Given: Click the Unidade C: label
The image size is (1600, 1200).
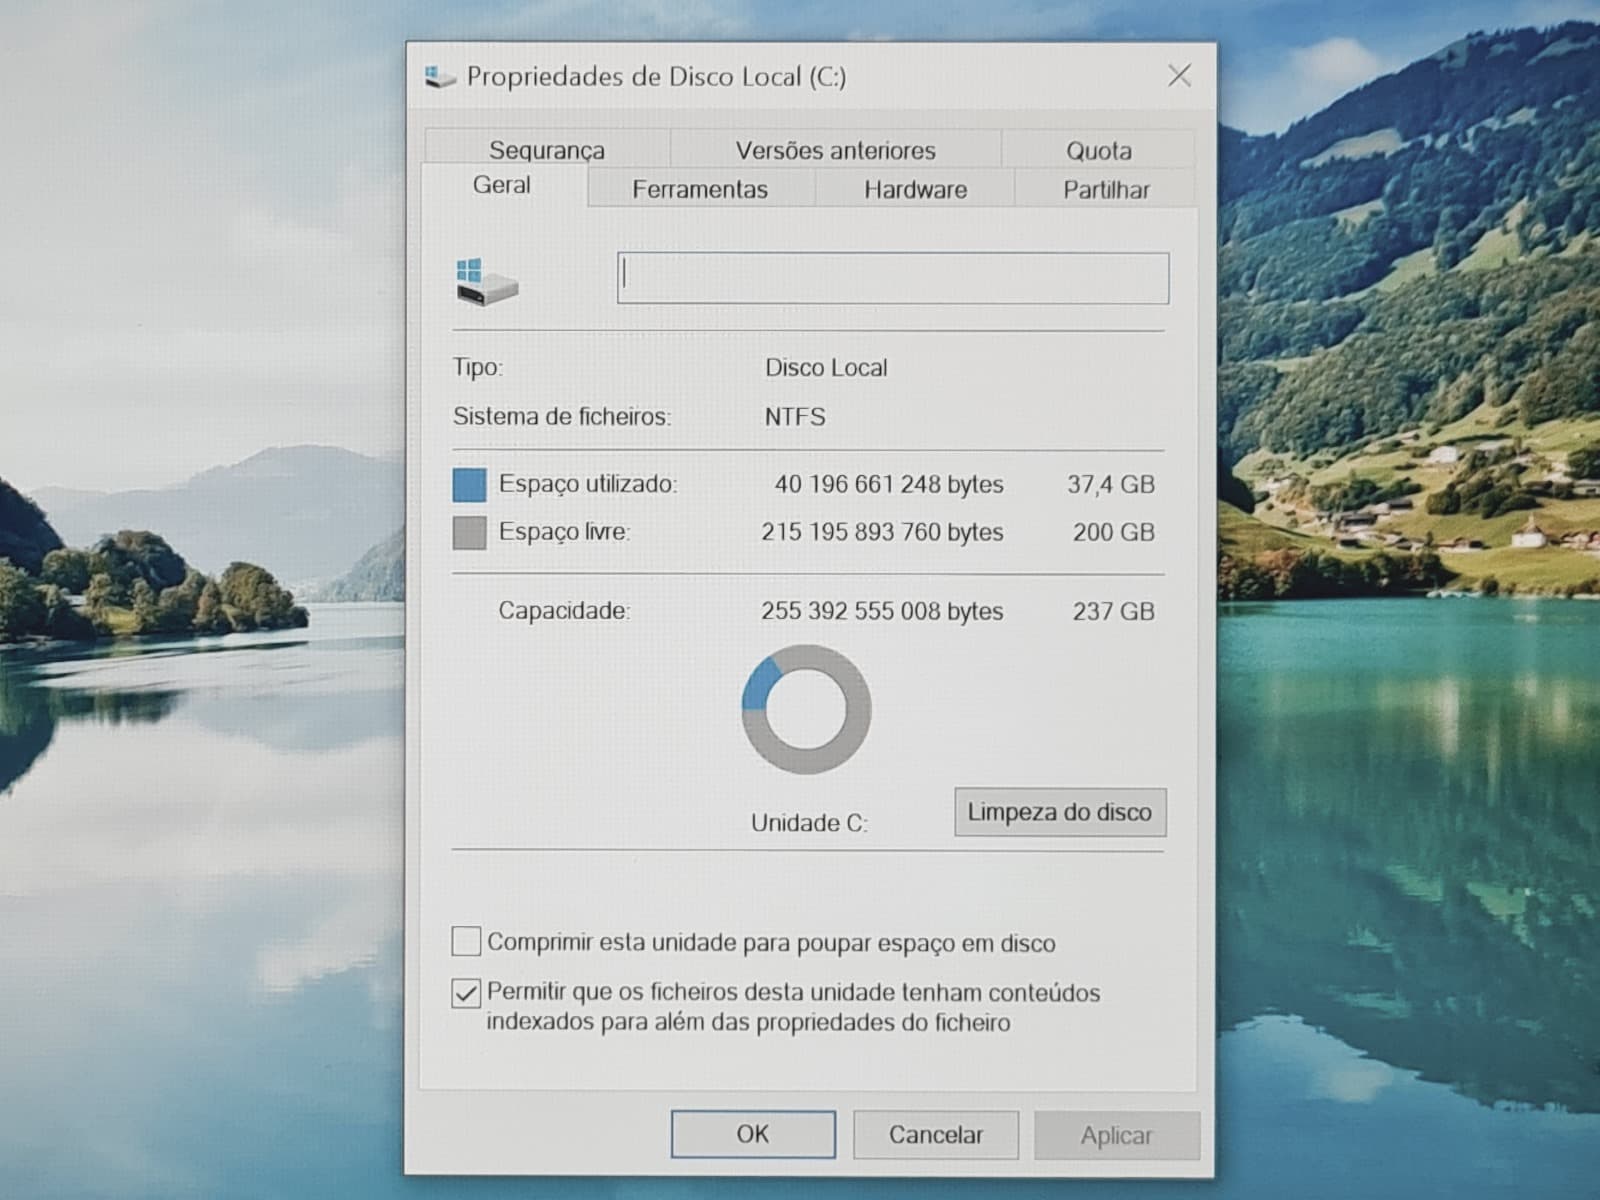Looking at the screenshot, I should (x=809, y=823).
